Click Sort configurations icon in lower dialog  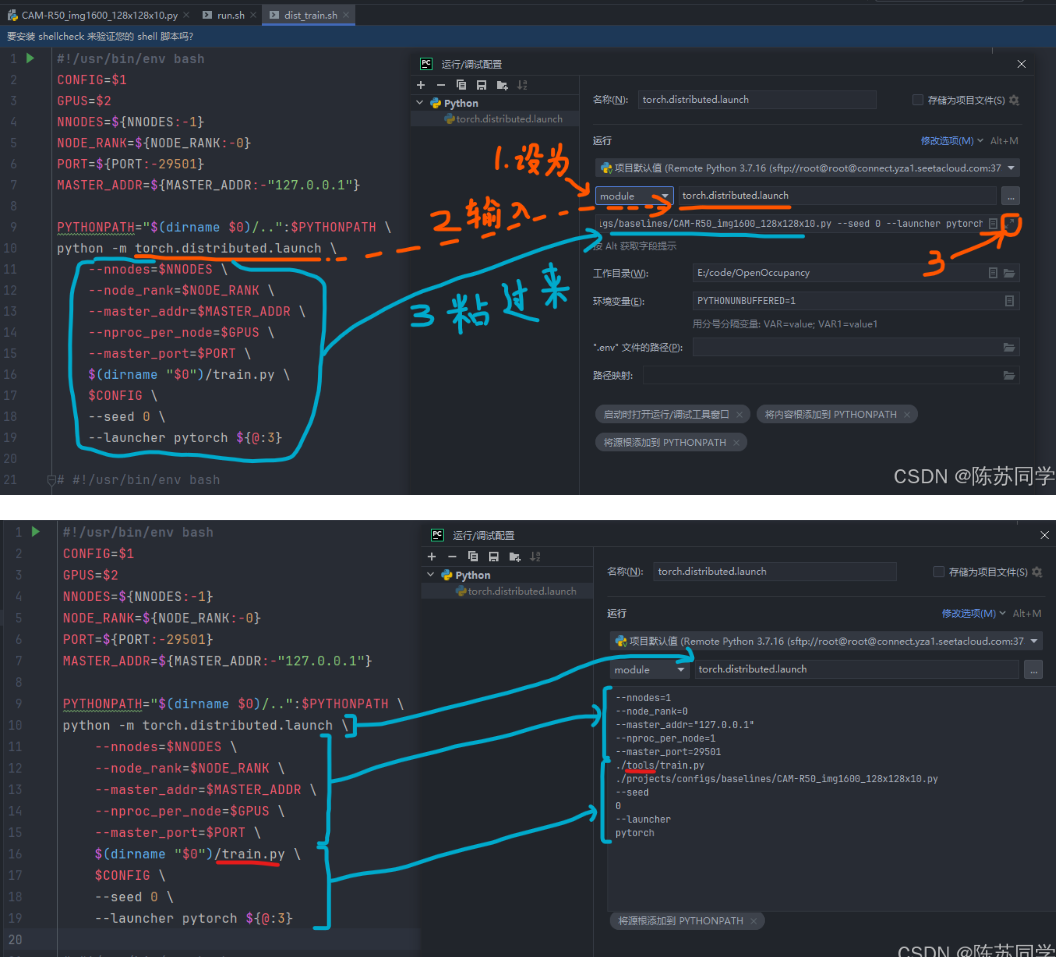point(535,556)
